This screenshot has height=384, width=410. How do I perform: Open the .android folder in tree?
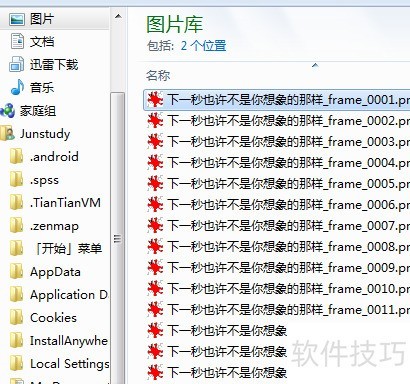pos(54,157)
